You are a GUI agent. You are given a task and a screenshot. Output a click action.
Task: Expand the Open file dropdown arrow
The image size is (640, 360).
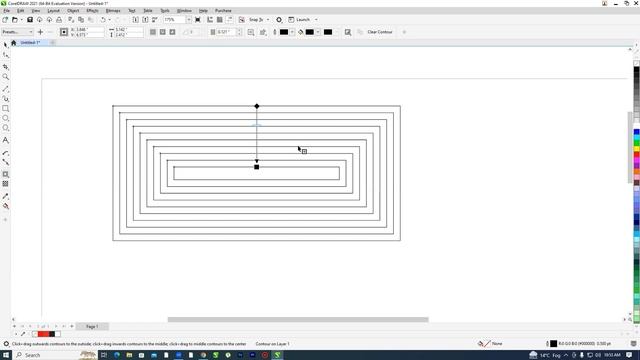tap(21, 20)
